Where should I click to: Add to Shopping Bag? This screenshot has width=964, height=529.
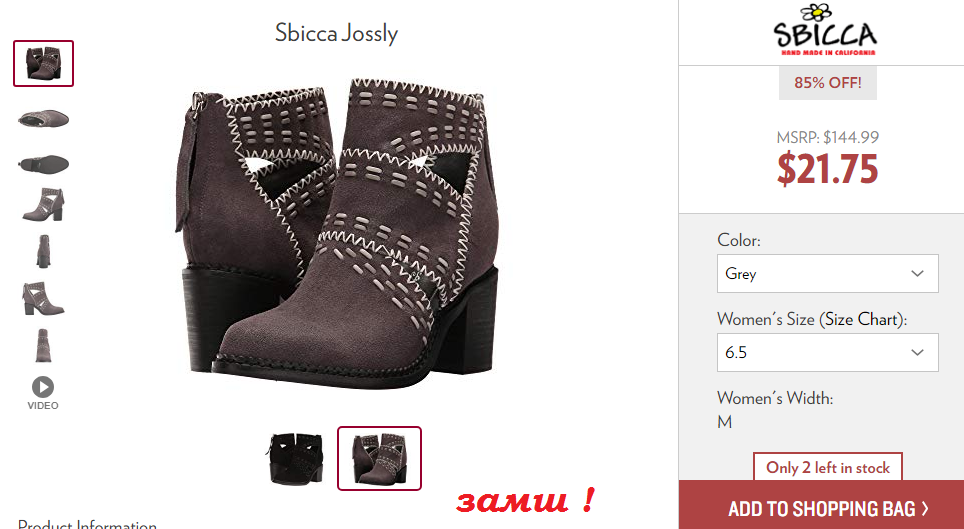[x=821, y=506]
